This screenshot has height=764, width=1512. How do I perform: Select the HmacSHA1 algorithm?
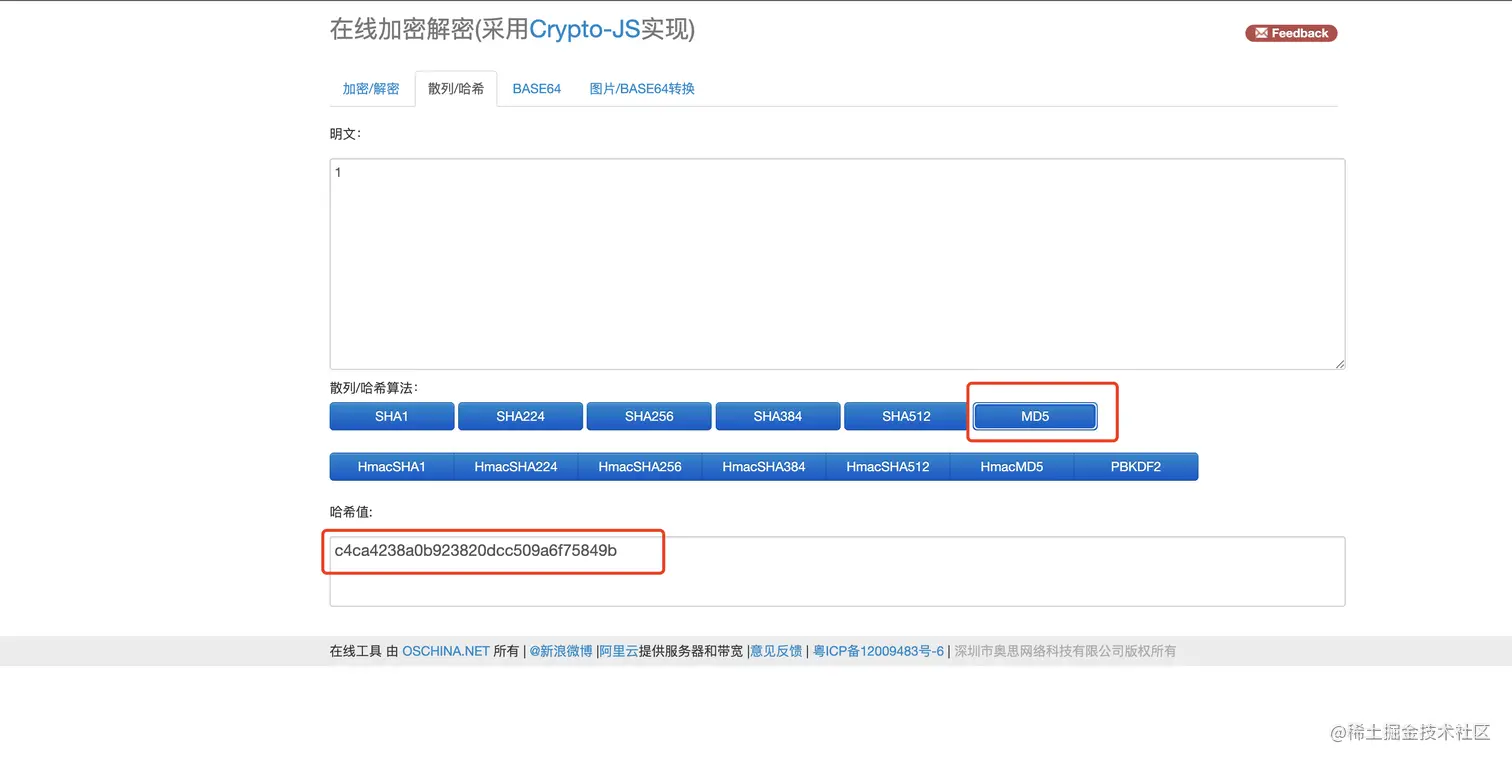click(392, 466)
